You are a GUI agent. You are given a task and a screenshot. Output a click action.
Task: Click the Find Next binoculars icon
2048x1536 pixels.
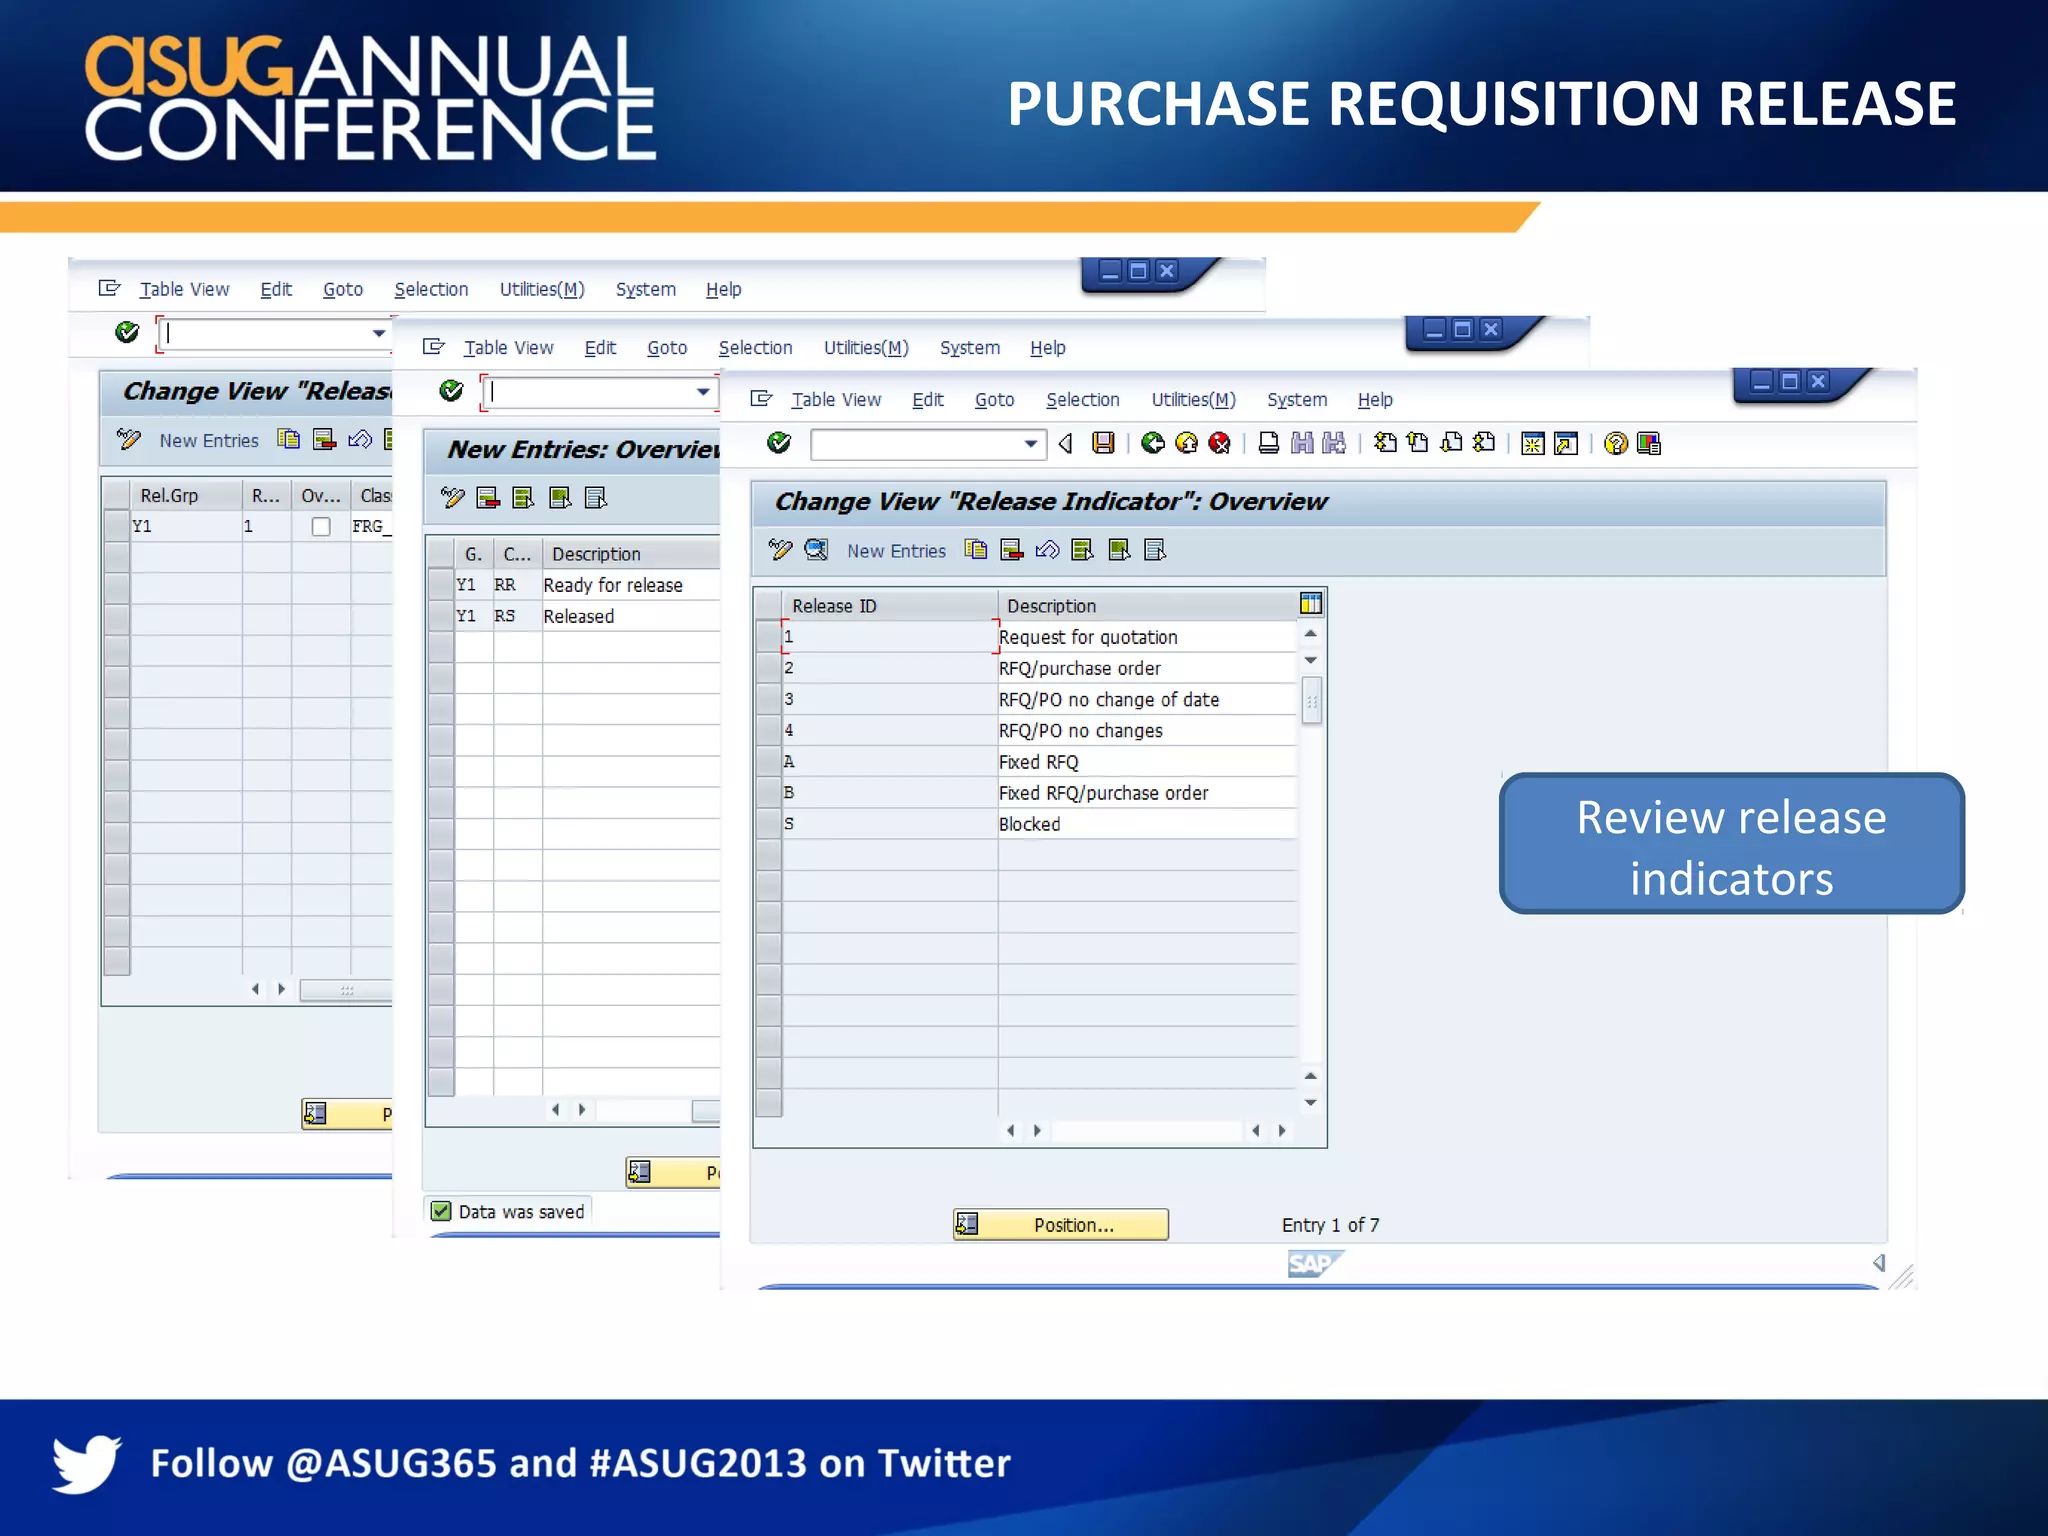tap(1334, 443)
